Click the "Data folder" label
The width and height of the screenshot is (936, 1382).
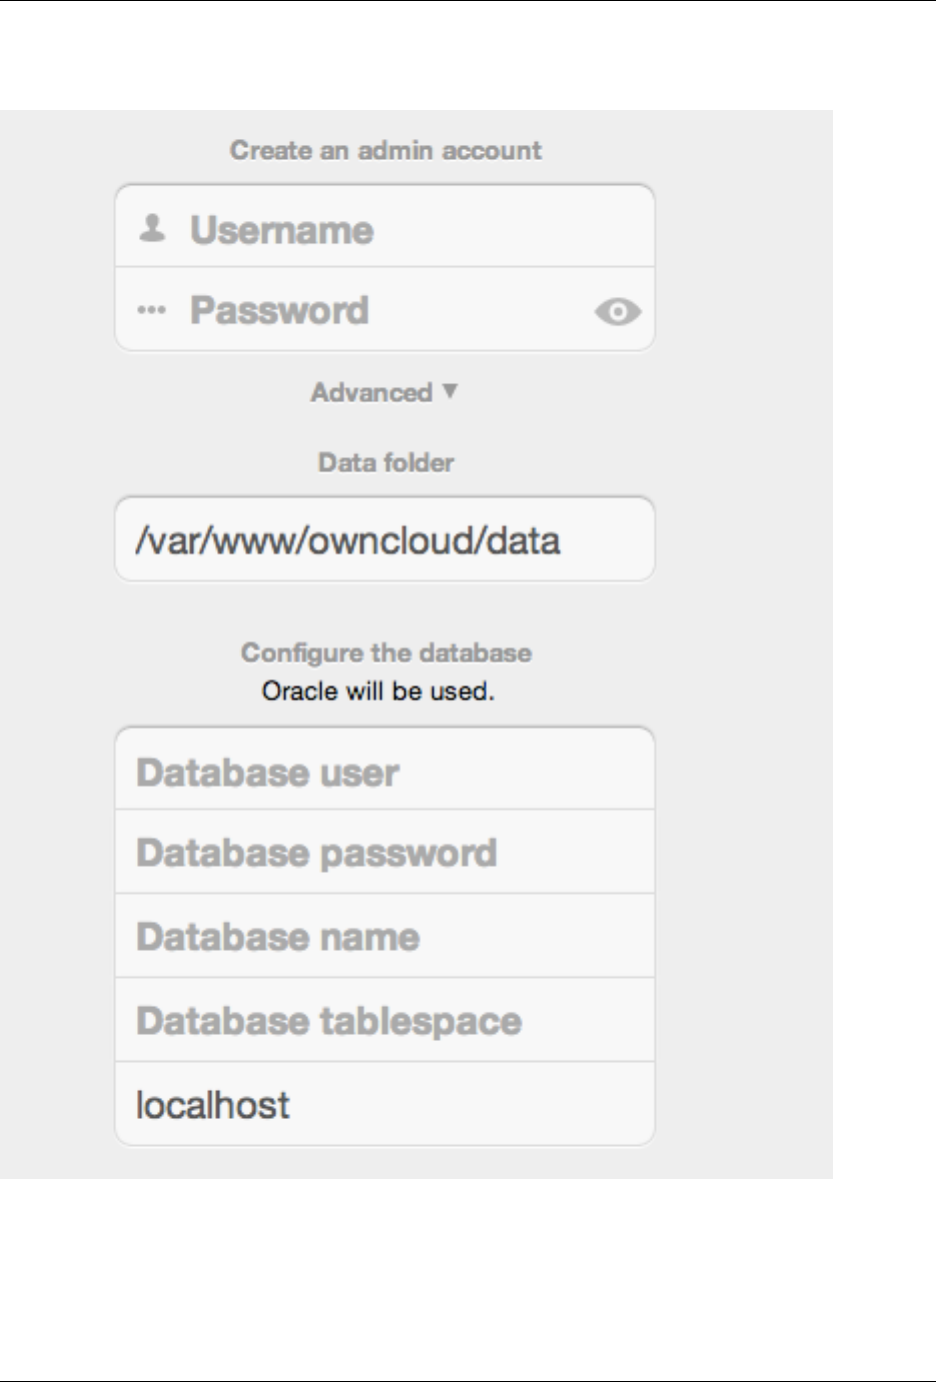pyautogui.click(x=386, y=462)
